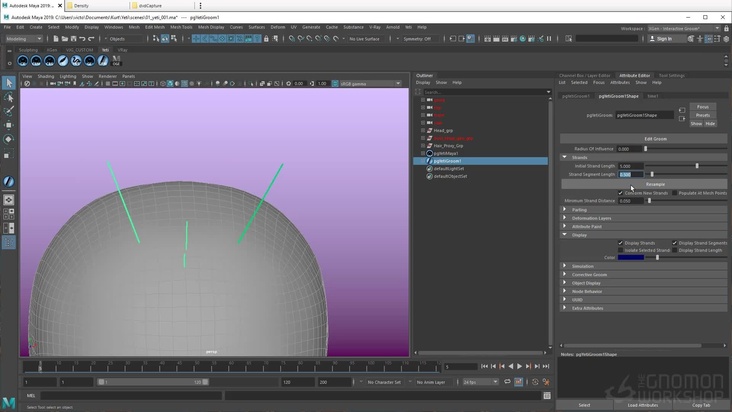Viewport: 732px width, 412px height.
Task: Activate the Paint selection tool
Action: pos(9,112)
